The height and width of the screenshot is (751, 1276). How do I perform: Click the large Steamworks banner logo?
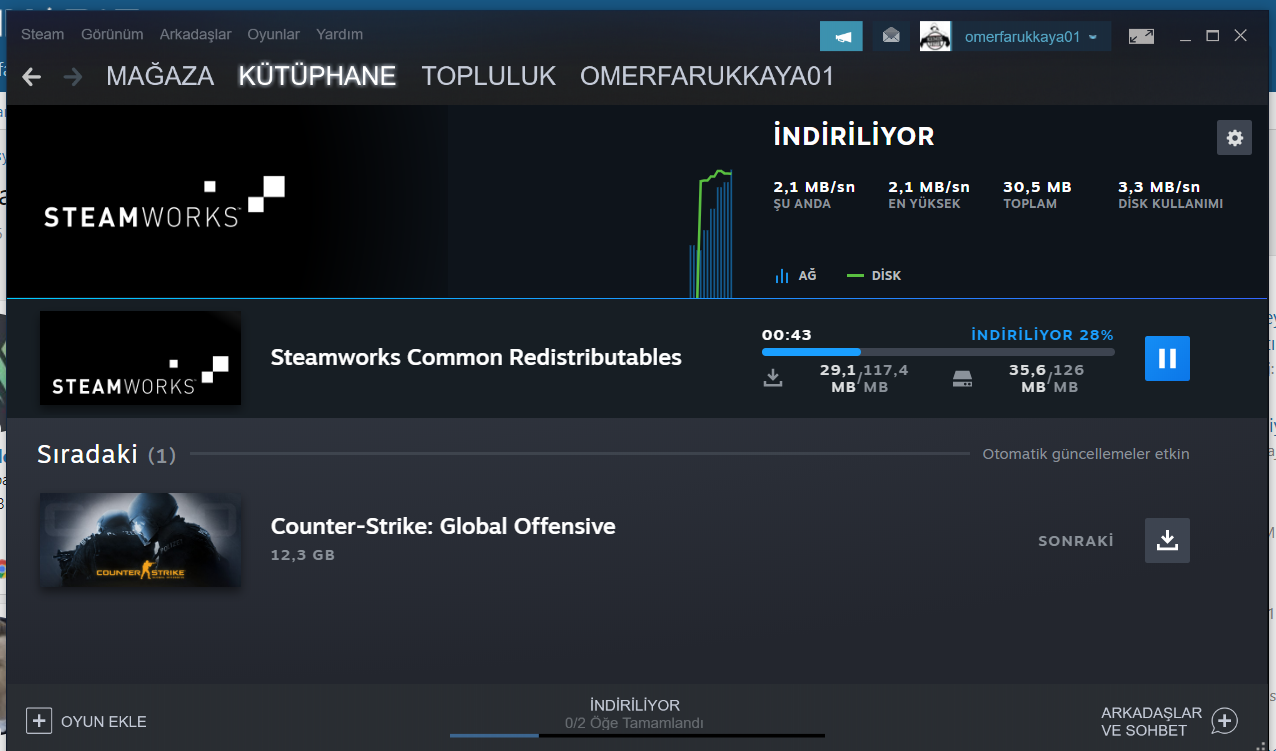tap(165, 203)
